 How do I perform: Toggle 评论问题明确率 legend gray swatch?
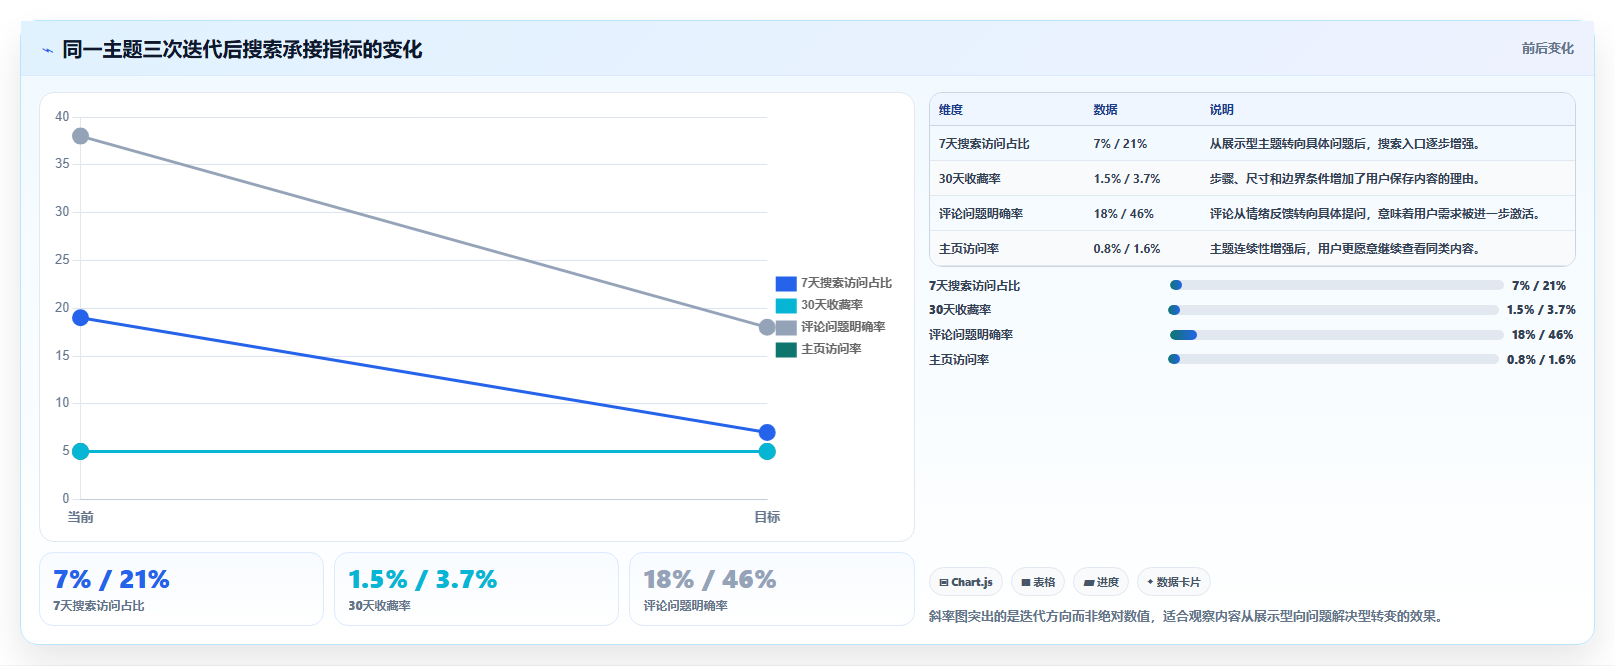pyautogui.click(x=786, y=328)
